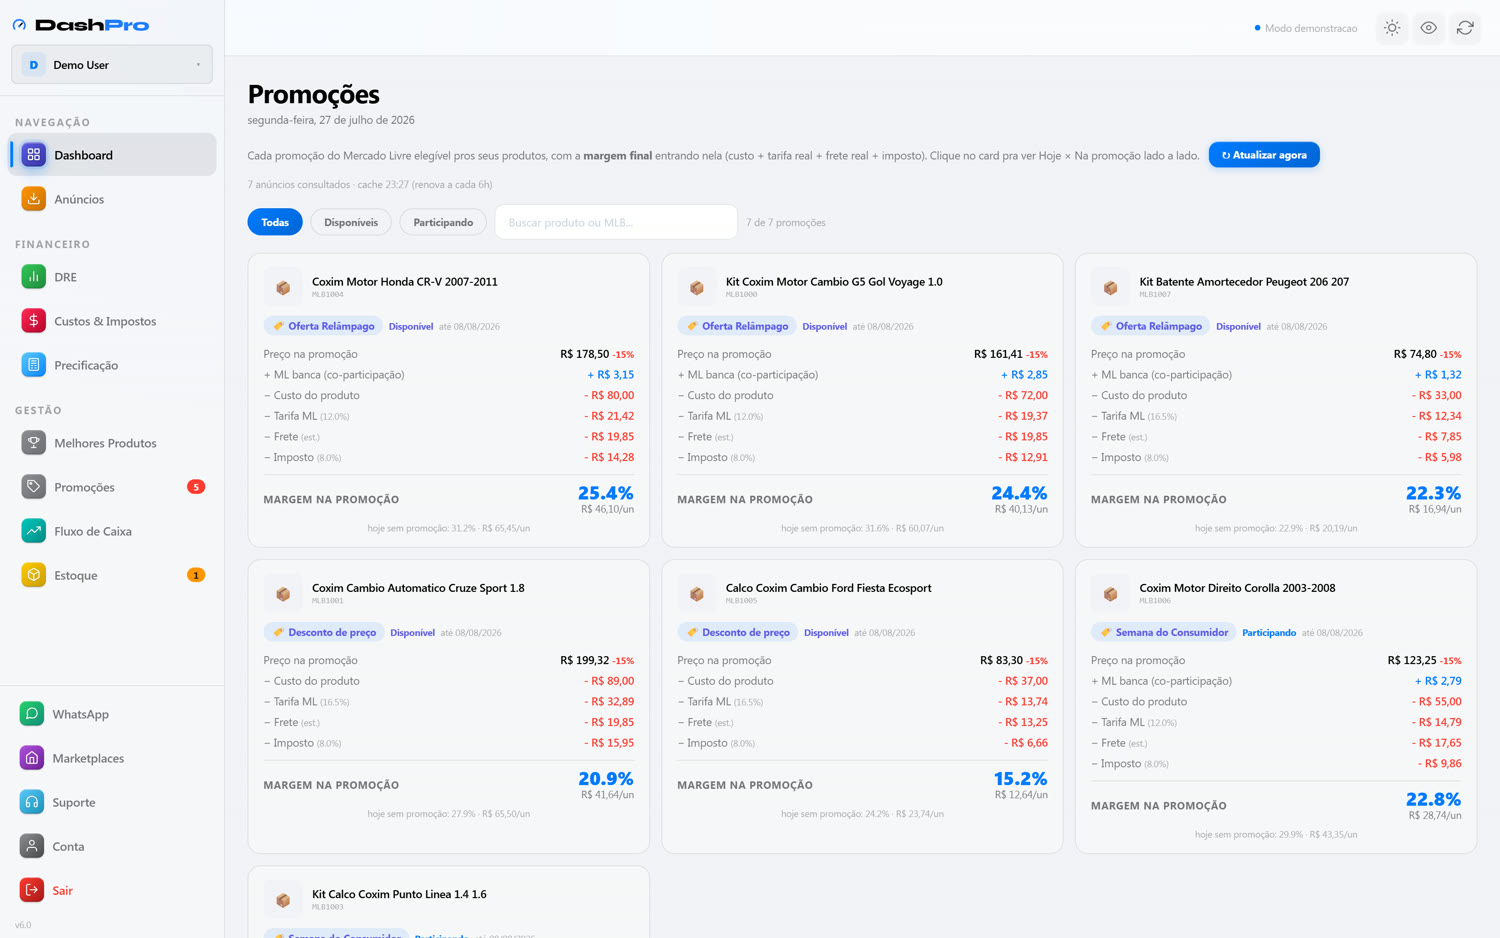This screenshot has height=938, width=1500.
Task: Click the Sair logout icon
Action: pyautogui.click(x=32, y=890)
